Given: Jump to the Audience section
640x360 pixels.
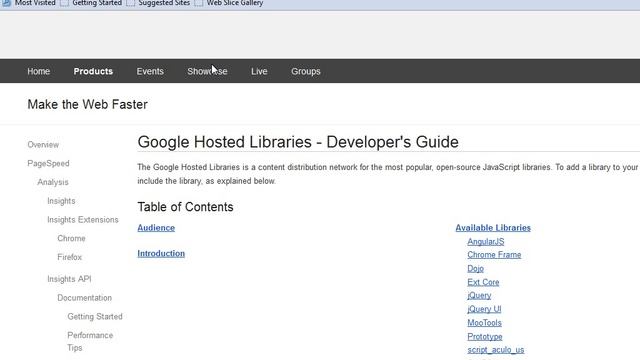Looking at the screenshot, I should [x=156, y=228].
